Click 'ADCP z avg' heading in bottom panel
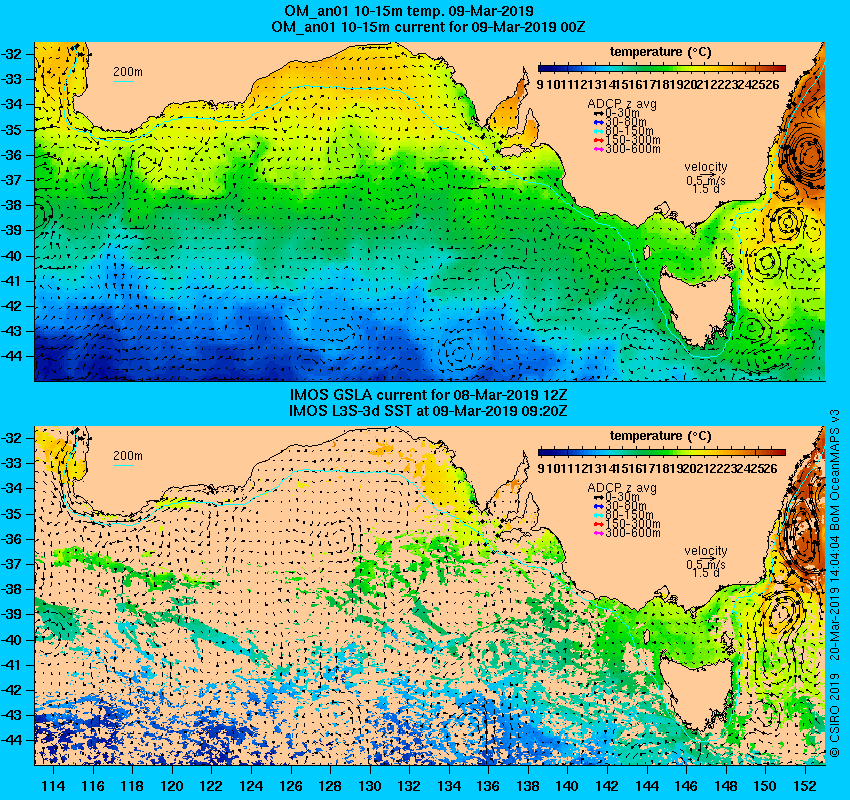 [x=622, y=488]
